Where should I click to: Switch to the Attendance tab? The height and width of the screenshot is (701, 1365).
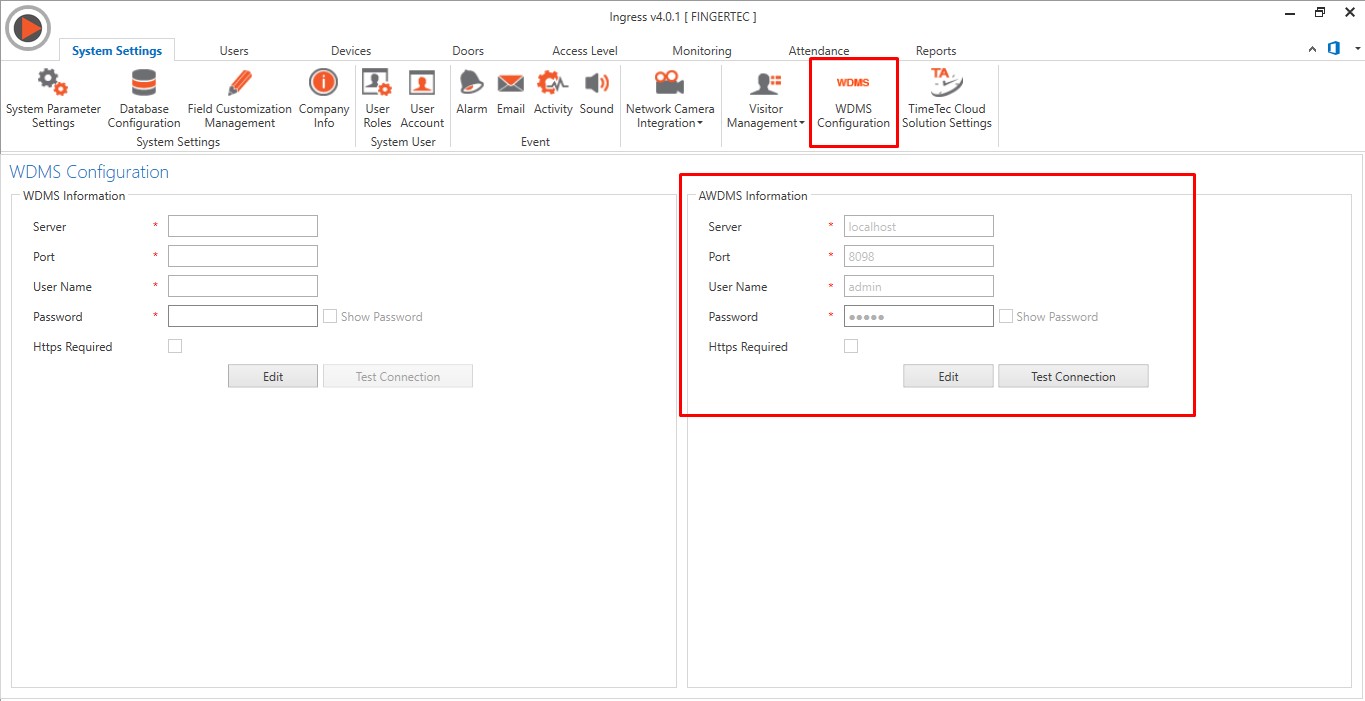click(x=819, y=51)
